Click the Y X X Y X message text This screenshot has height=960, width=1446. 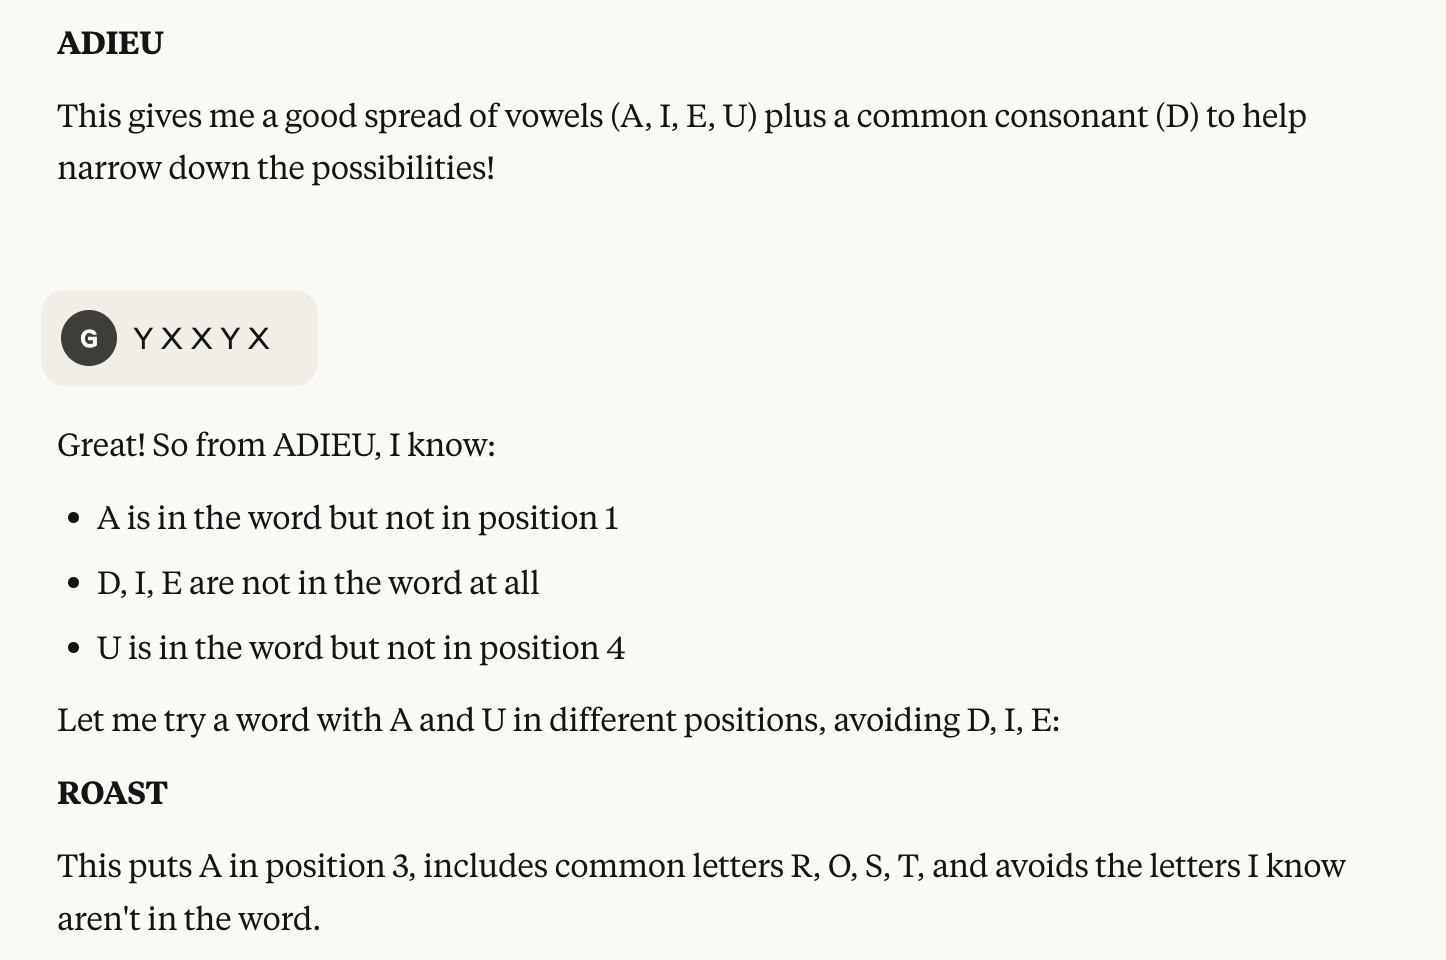click(x=201, y=339)
